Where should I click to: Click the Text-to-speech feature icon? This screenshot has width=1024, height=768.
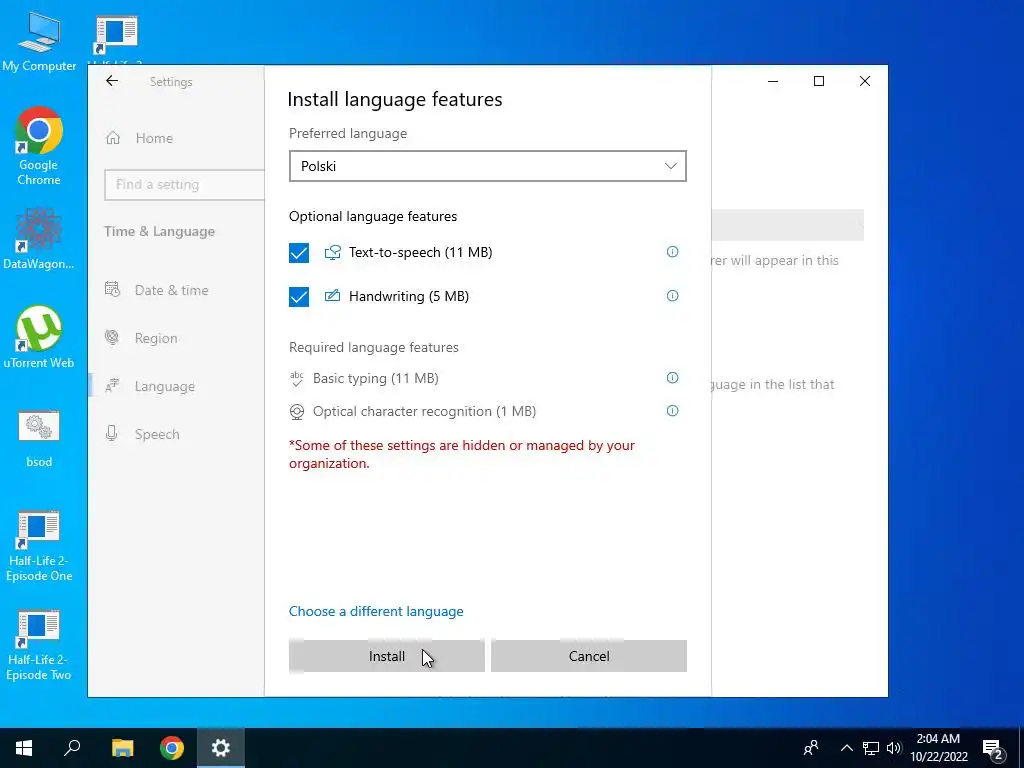click(332, 253)
